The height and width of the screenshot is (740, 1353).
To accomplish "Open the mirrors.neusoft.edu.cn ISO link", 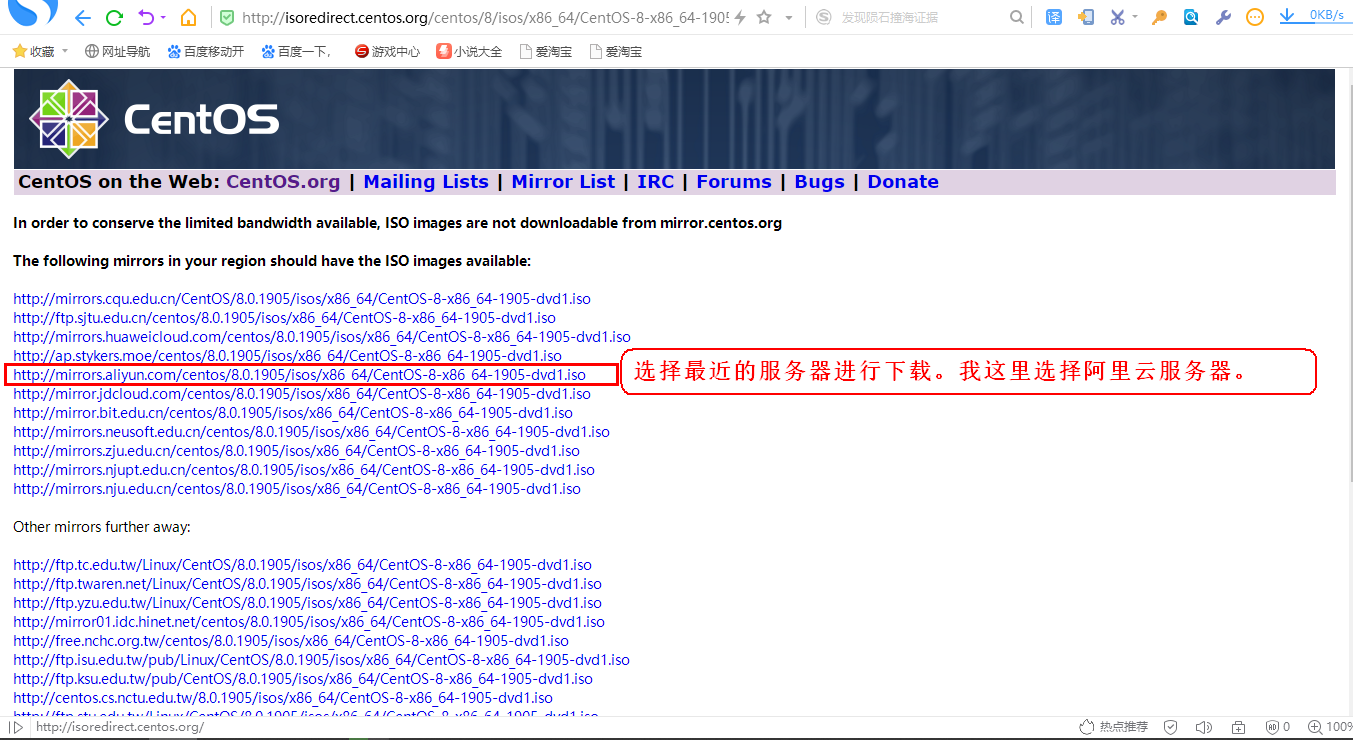I will click(311, 432).
